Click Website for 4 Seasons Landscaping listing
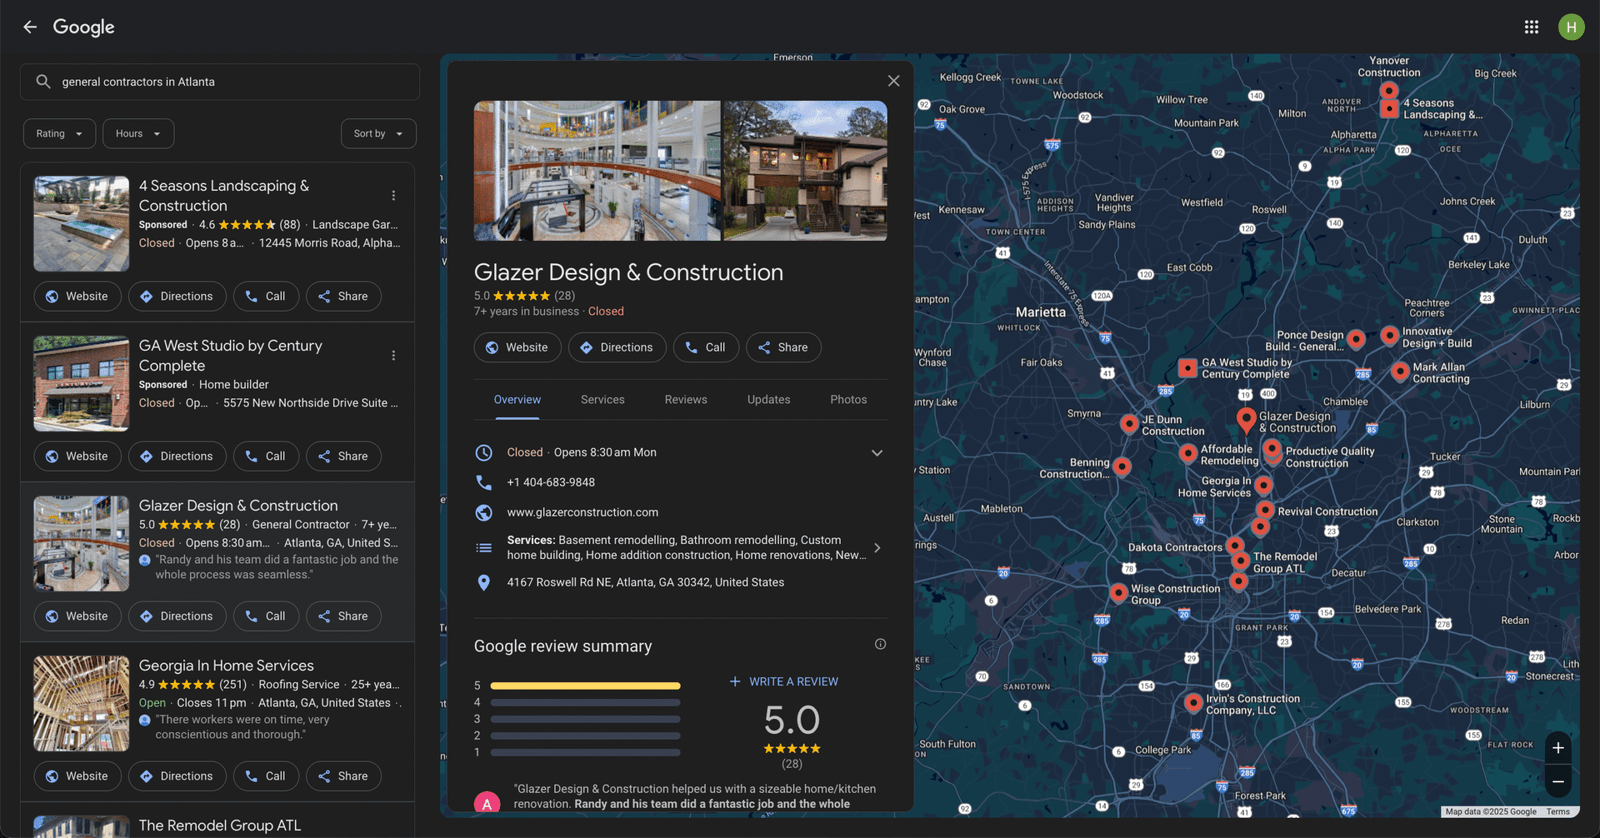1600x838 pixels. 78,296
